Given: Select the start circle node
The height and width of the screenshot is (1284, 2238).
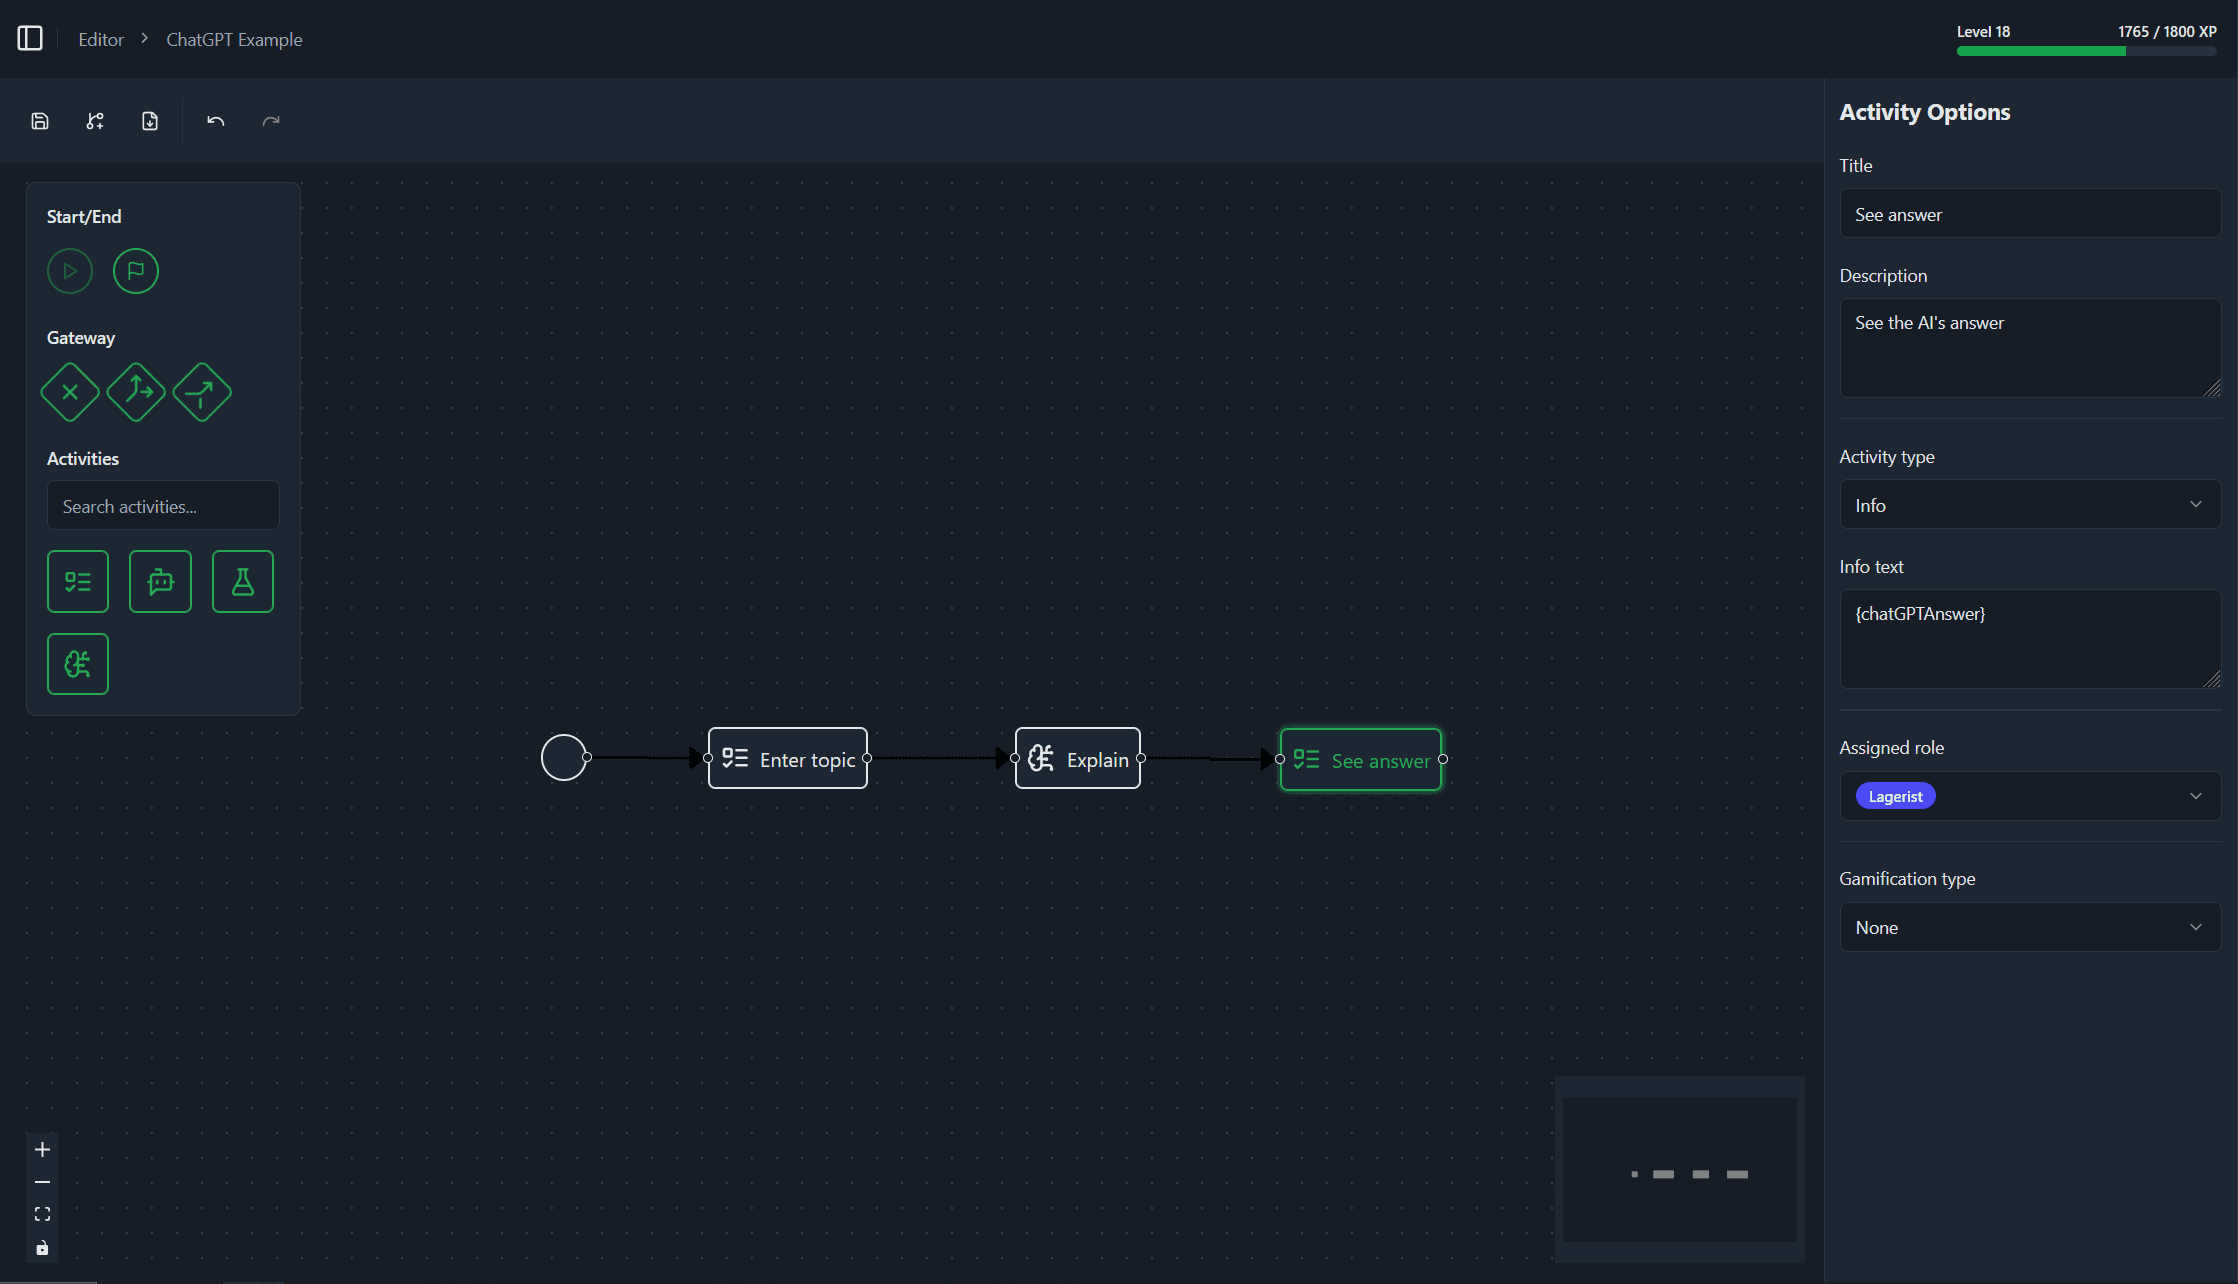Looking at the screenshot, I should pyautogui.click(x=564, y=757).
